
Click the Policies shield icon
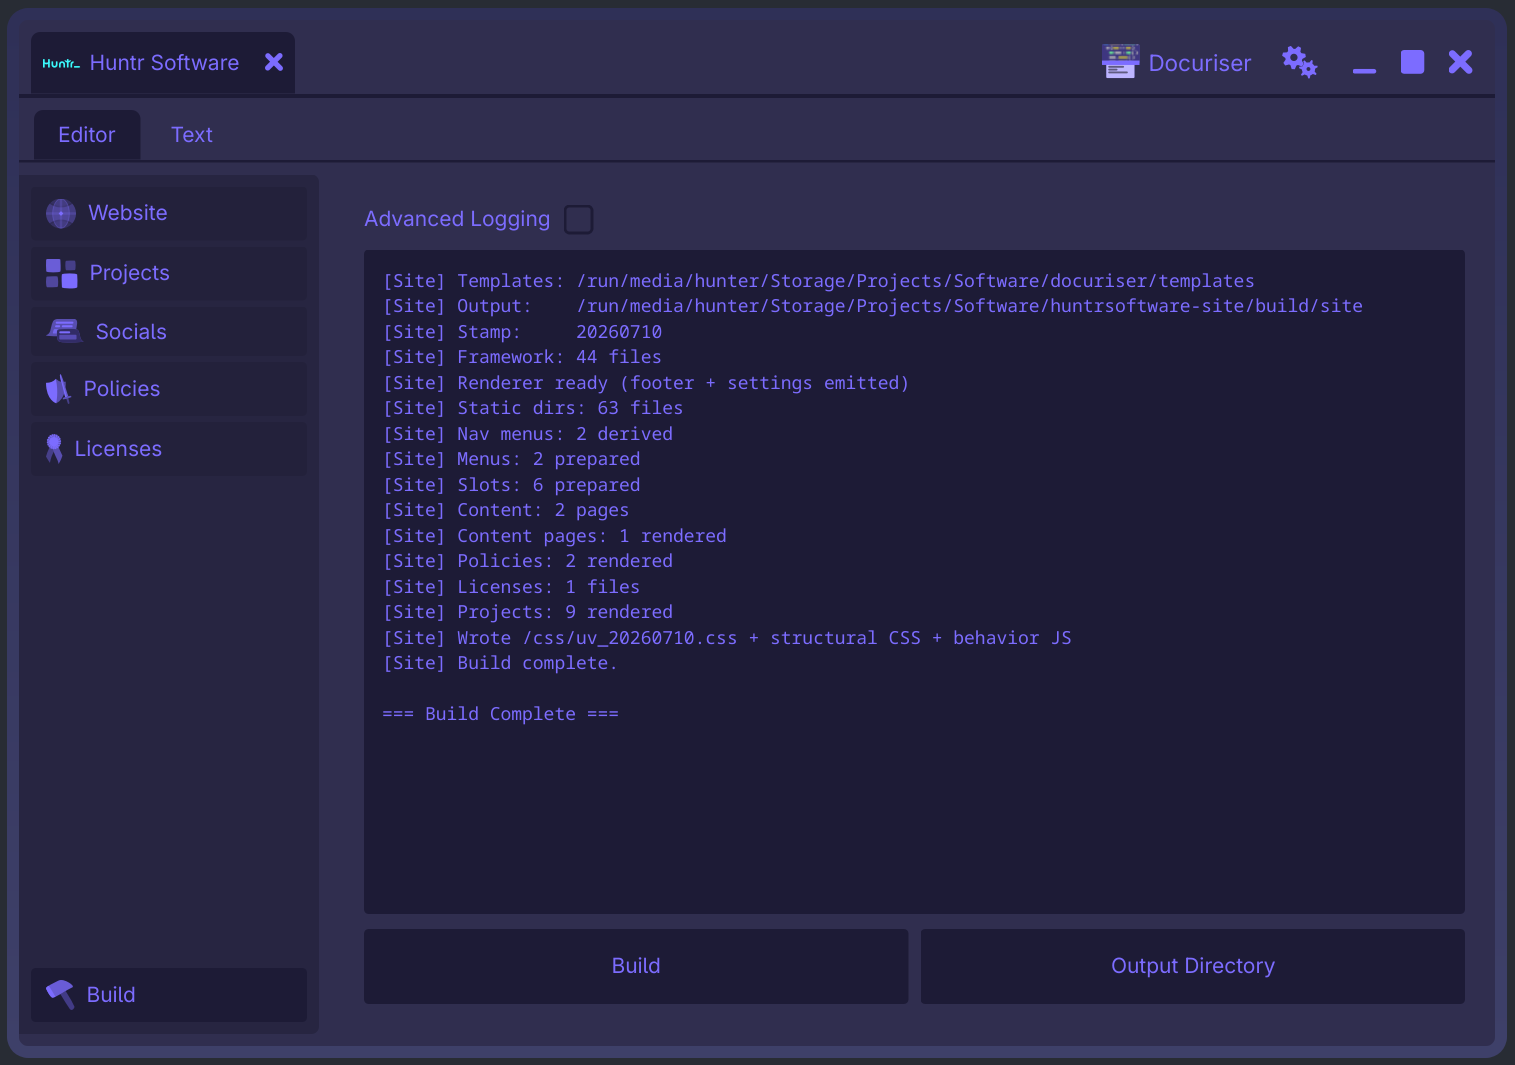click(x=58, y=389)
